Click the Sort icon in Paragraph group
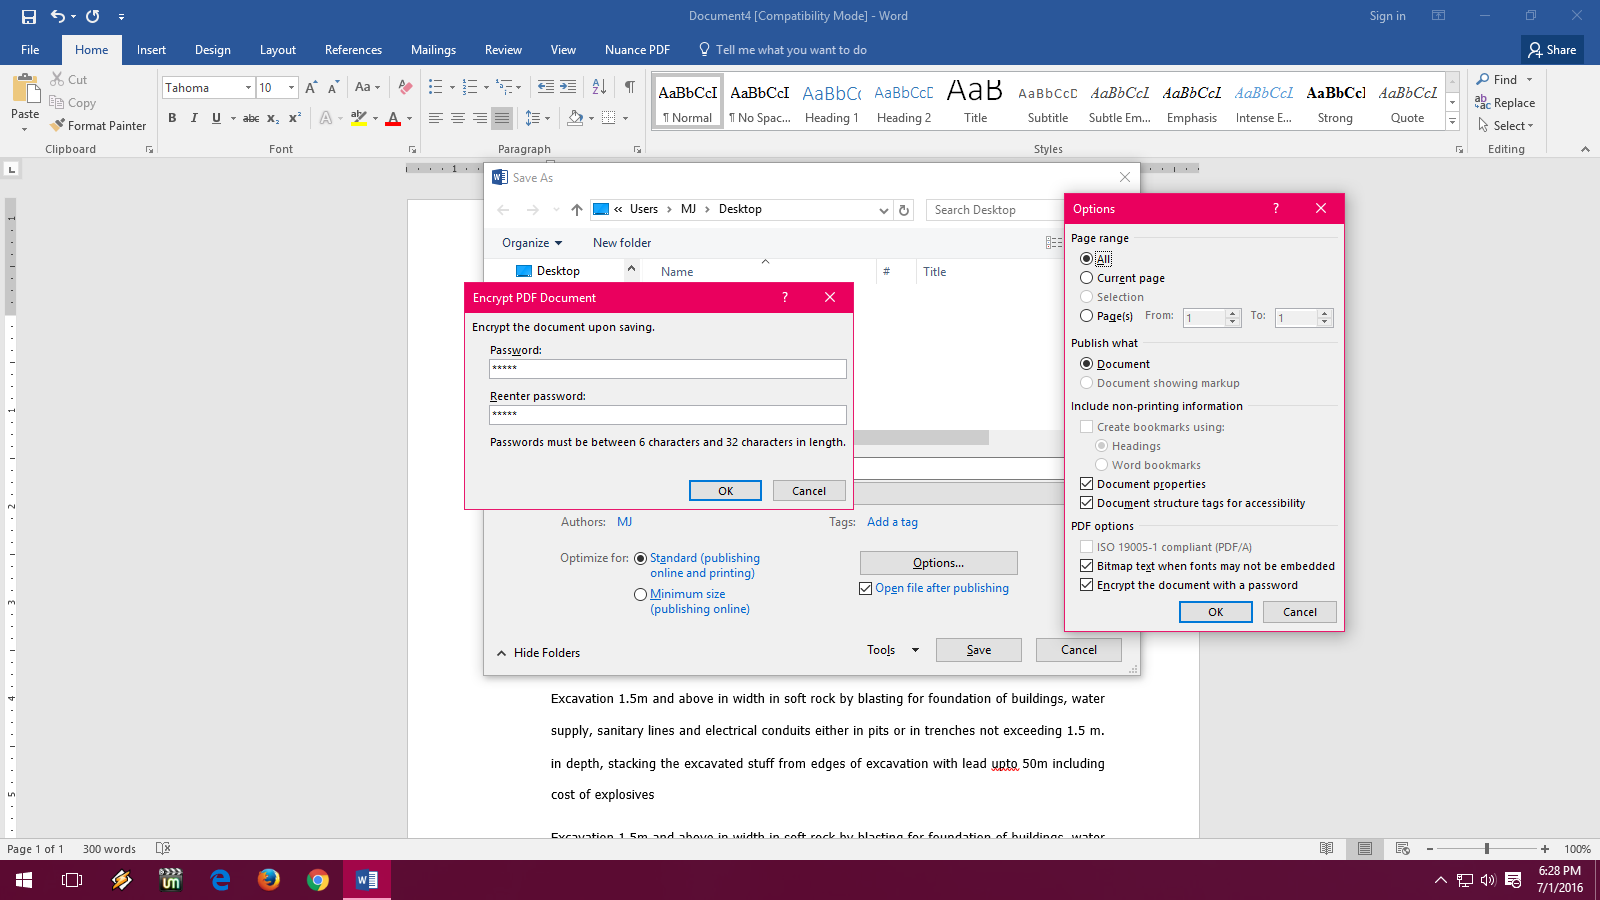Viewport: 1600px width, 900px height. pos(599,88)
